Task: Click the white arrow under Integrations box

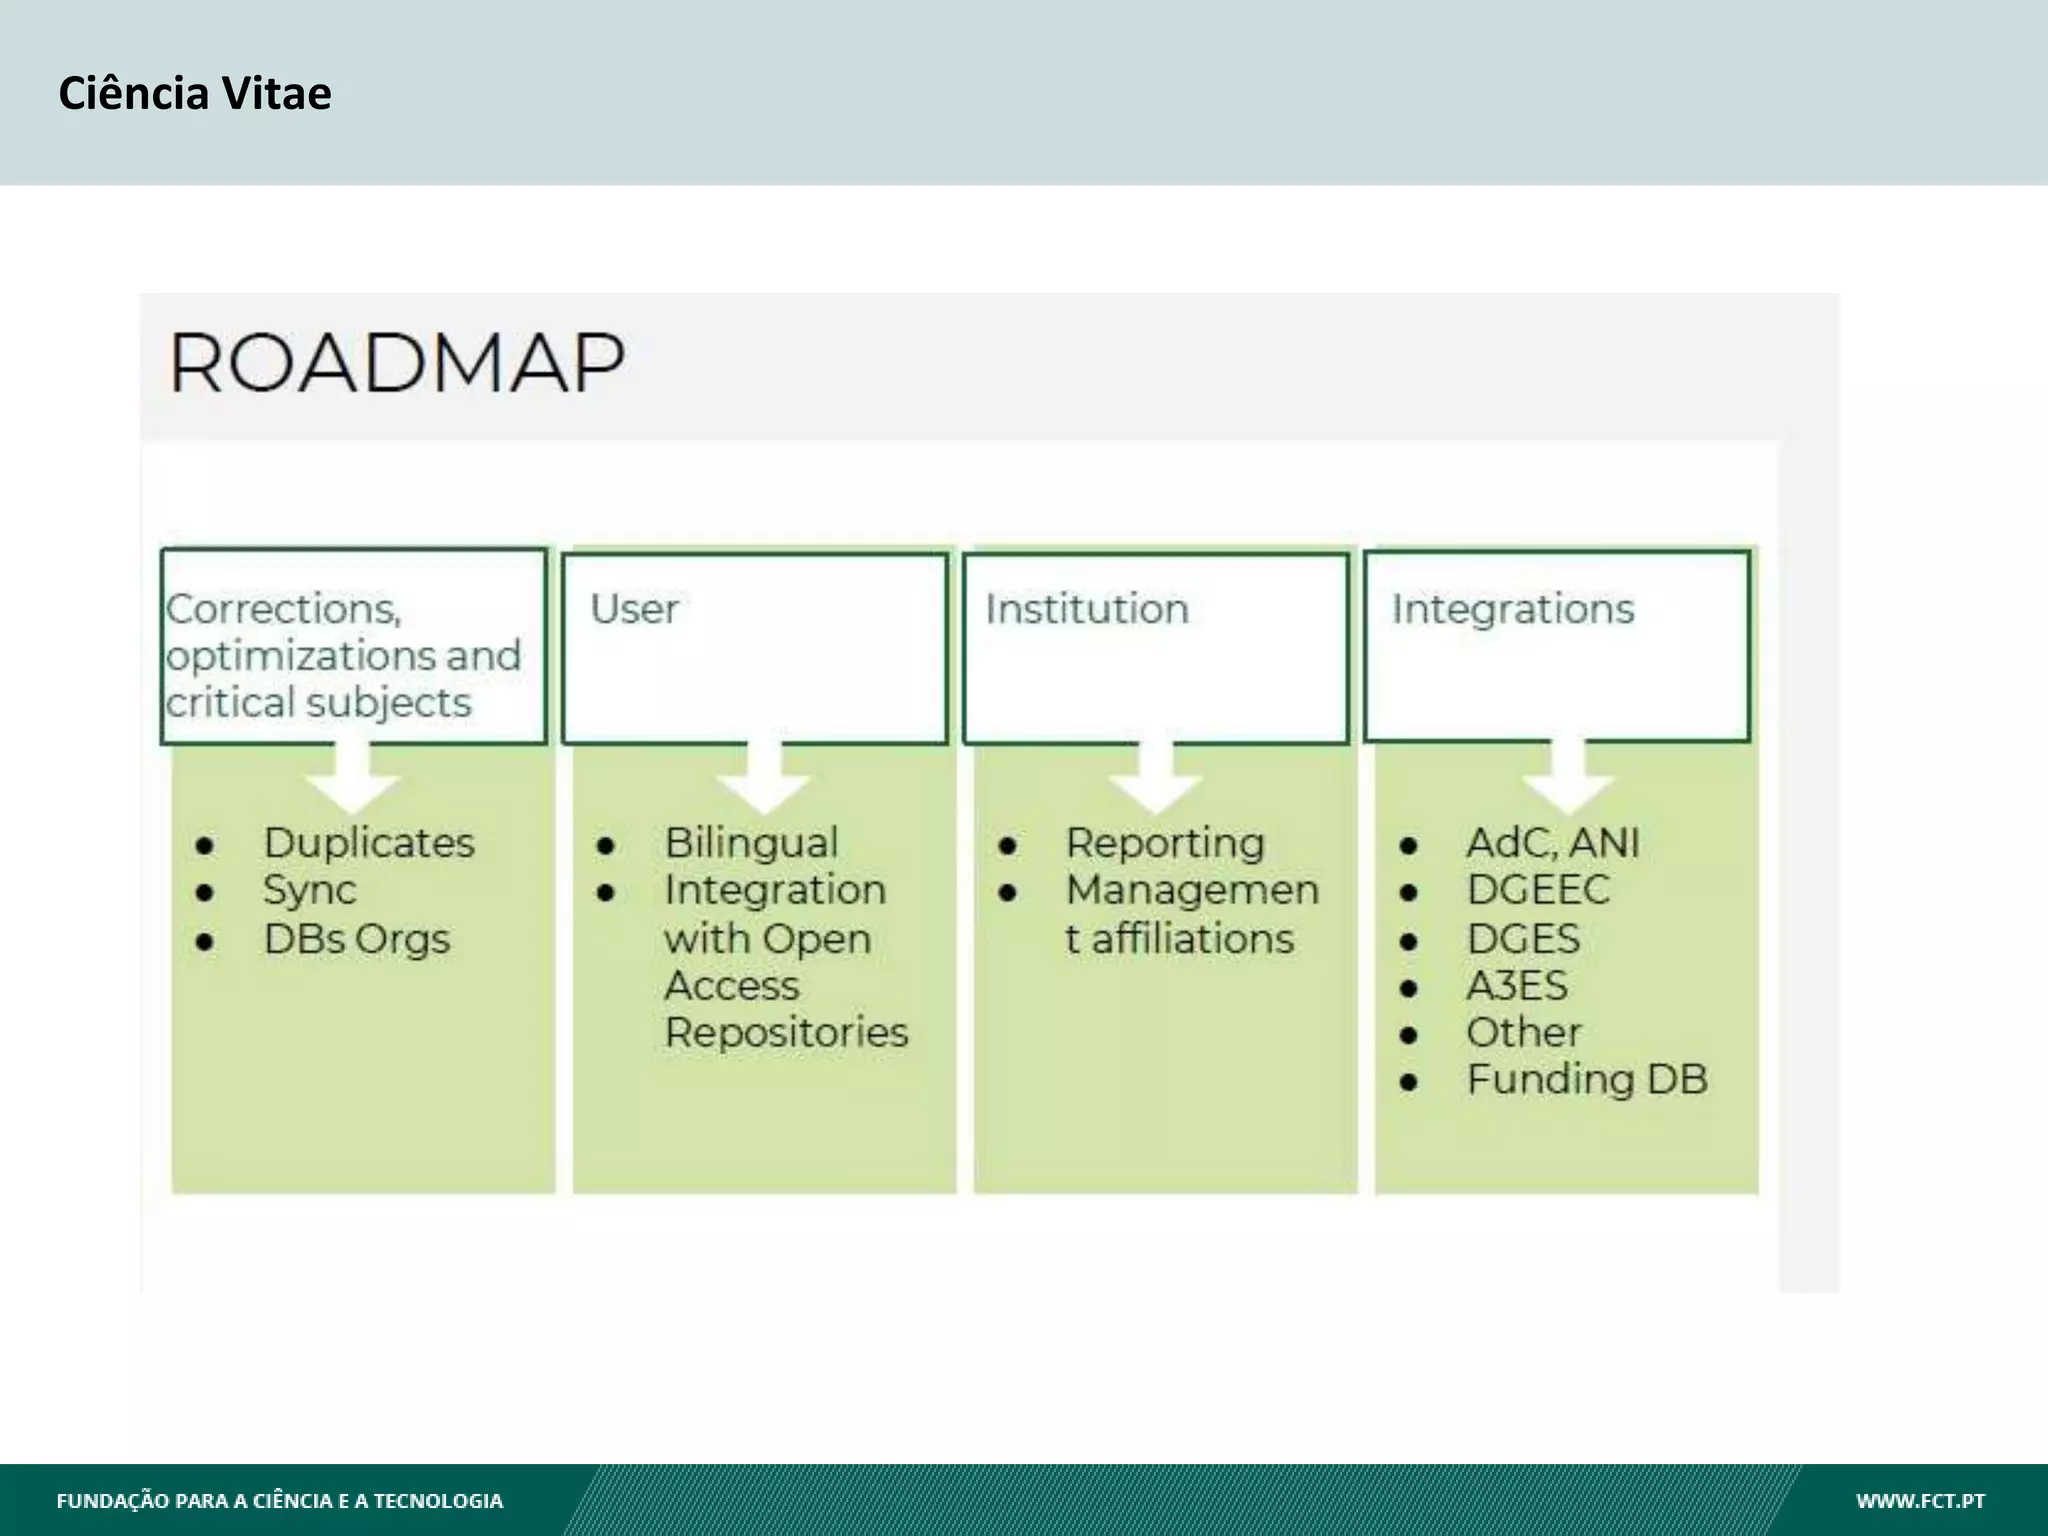Action: (1568, 778)
